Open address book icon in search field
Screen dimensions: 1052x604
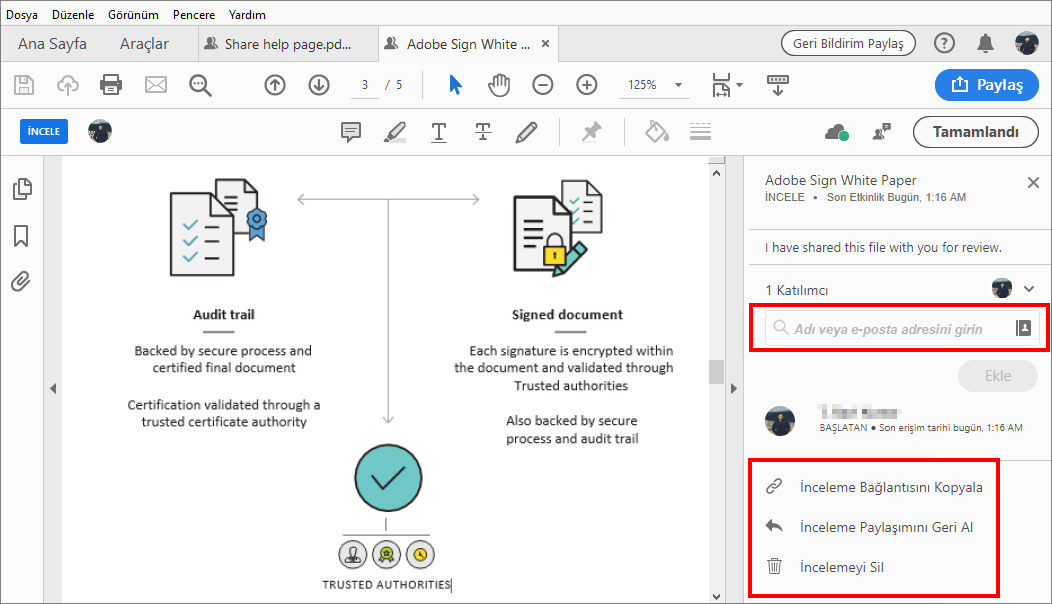(1023, 328)
